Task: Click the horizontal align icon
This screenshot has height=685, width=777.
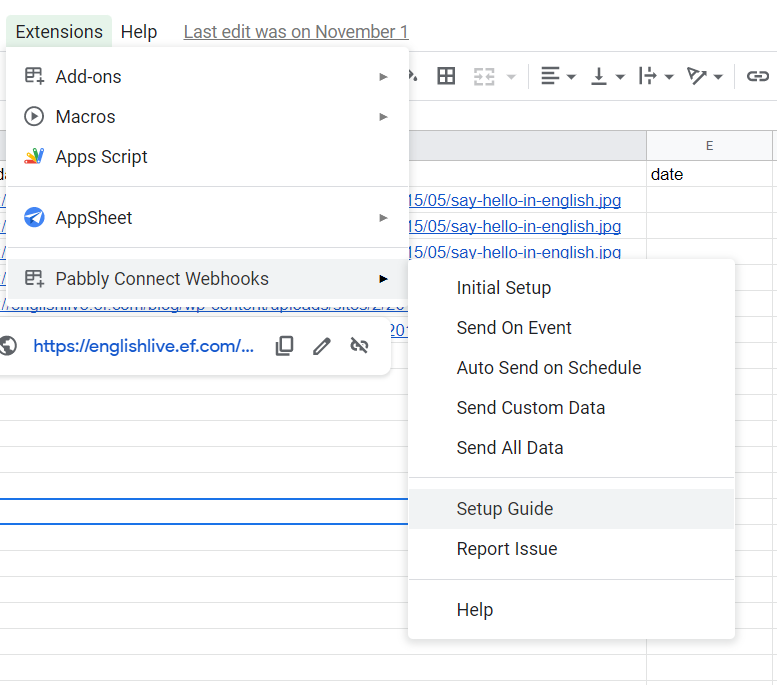Action: pyautogui.click(x=550, y=76)
